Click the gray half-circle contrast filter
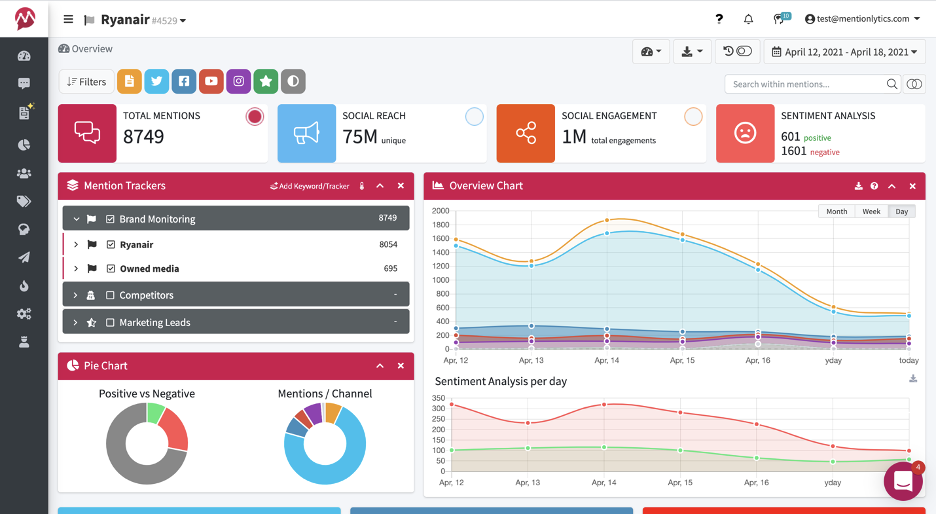The image size is (936, 514). click(293, 81)
